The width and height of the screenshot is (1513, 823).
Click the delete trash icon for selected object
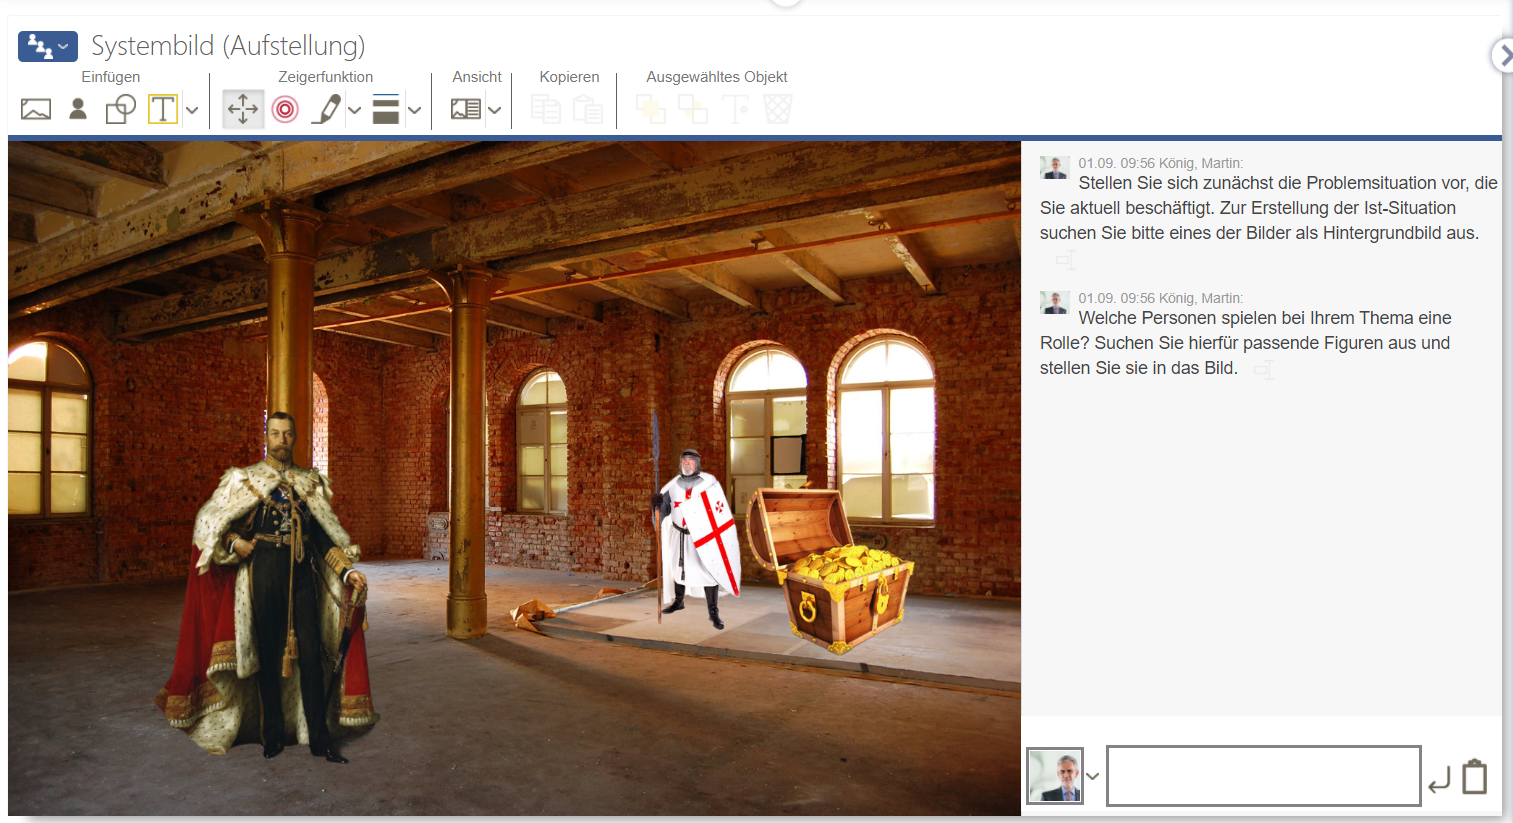[778, 109]
